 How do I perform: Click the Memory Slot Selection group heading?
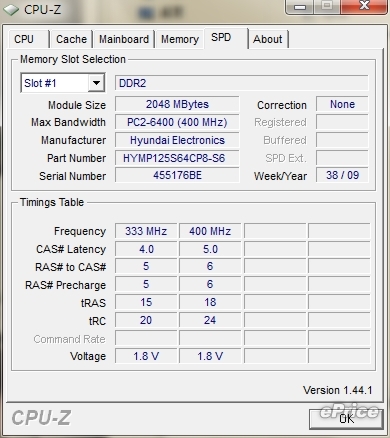tap(73, 59)
